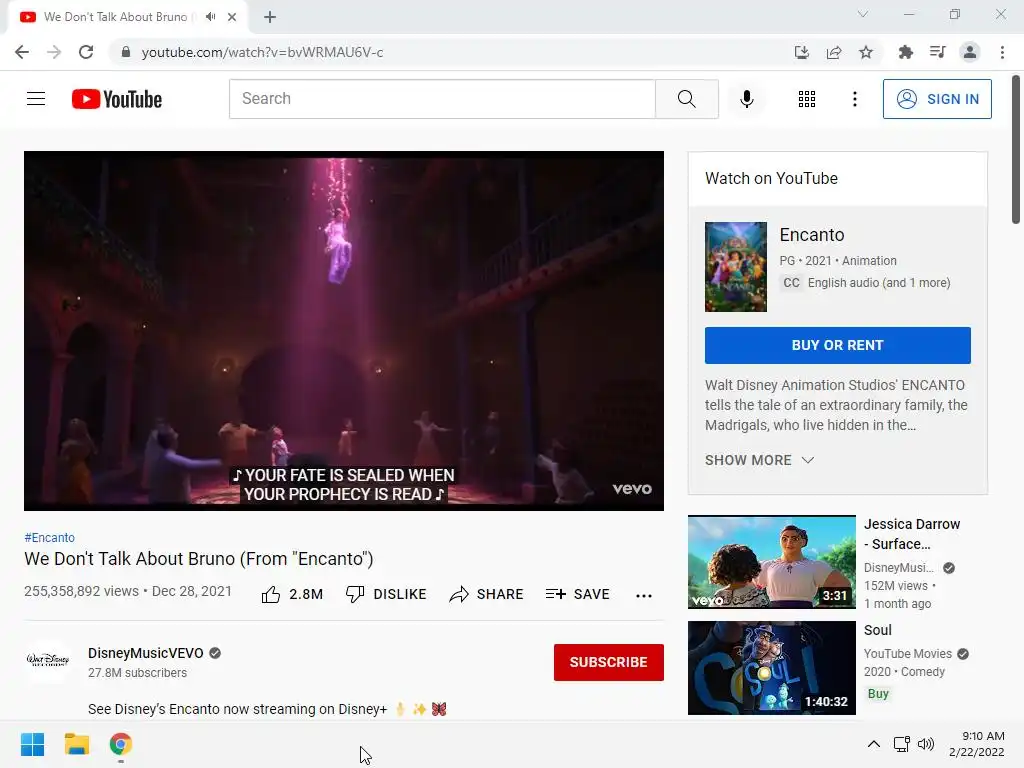Subscribe to DisneyMusicVEVO
This screenshot has height=768, width=1024.
[609, 662]
